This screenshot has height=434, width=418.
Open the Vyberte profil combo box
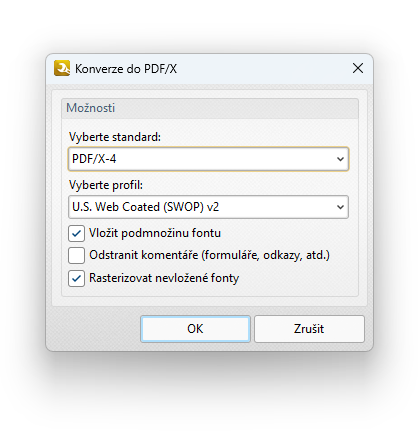pyautogui.click(x=208, y=207)
